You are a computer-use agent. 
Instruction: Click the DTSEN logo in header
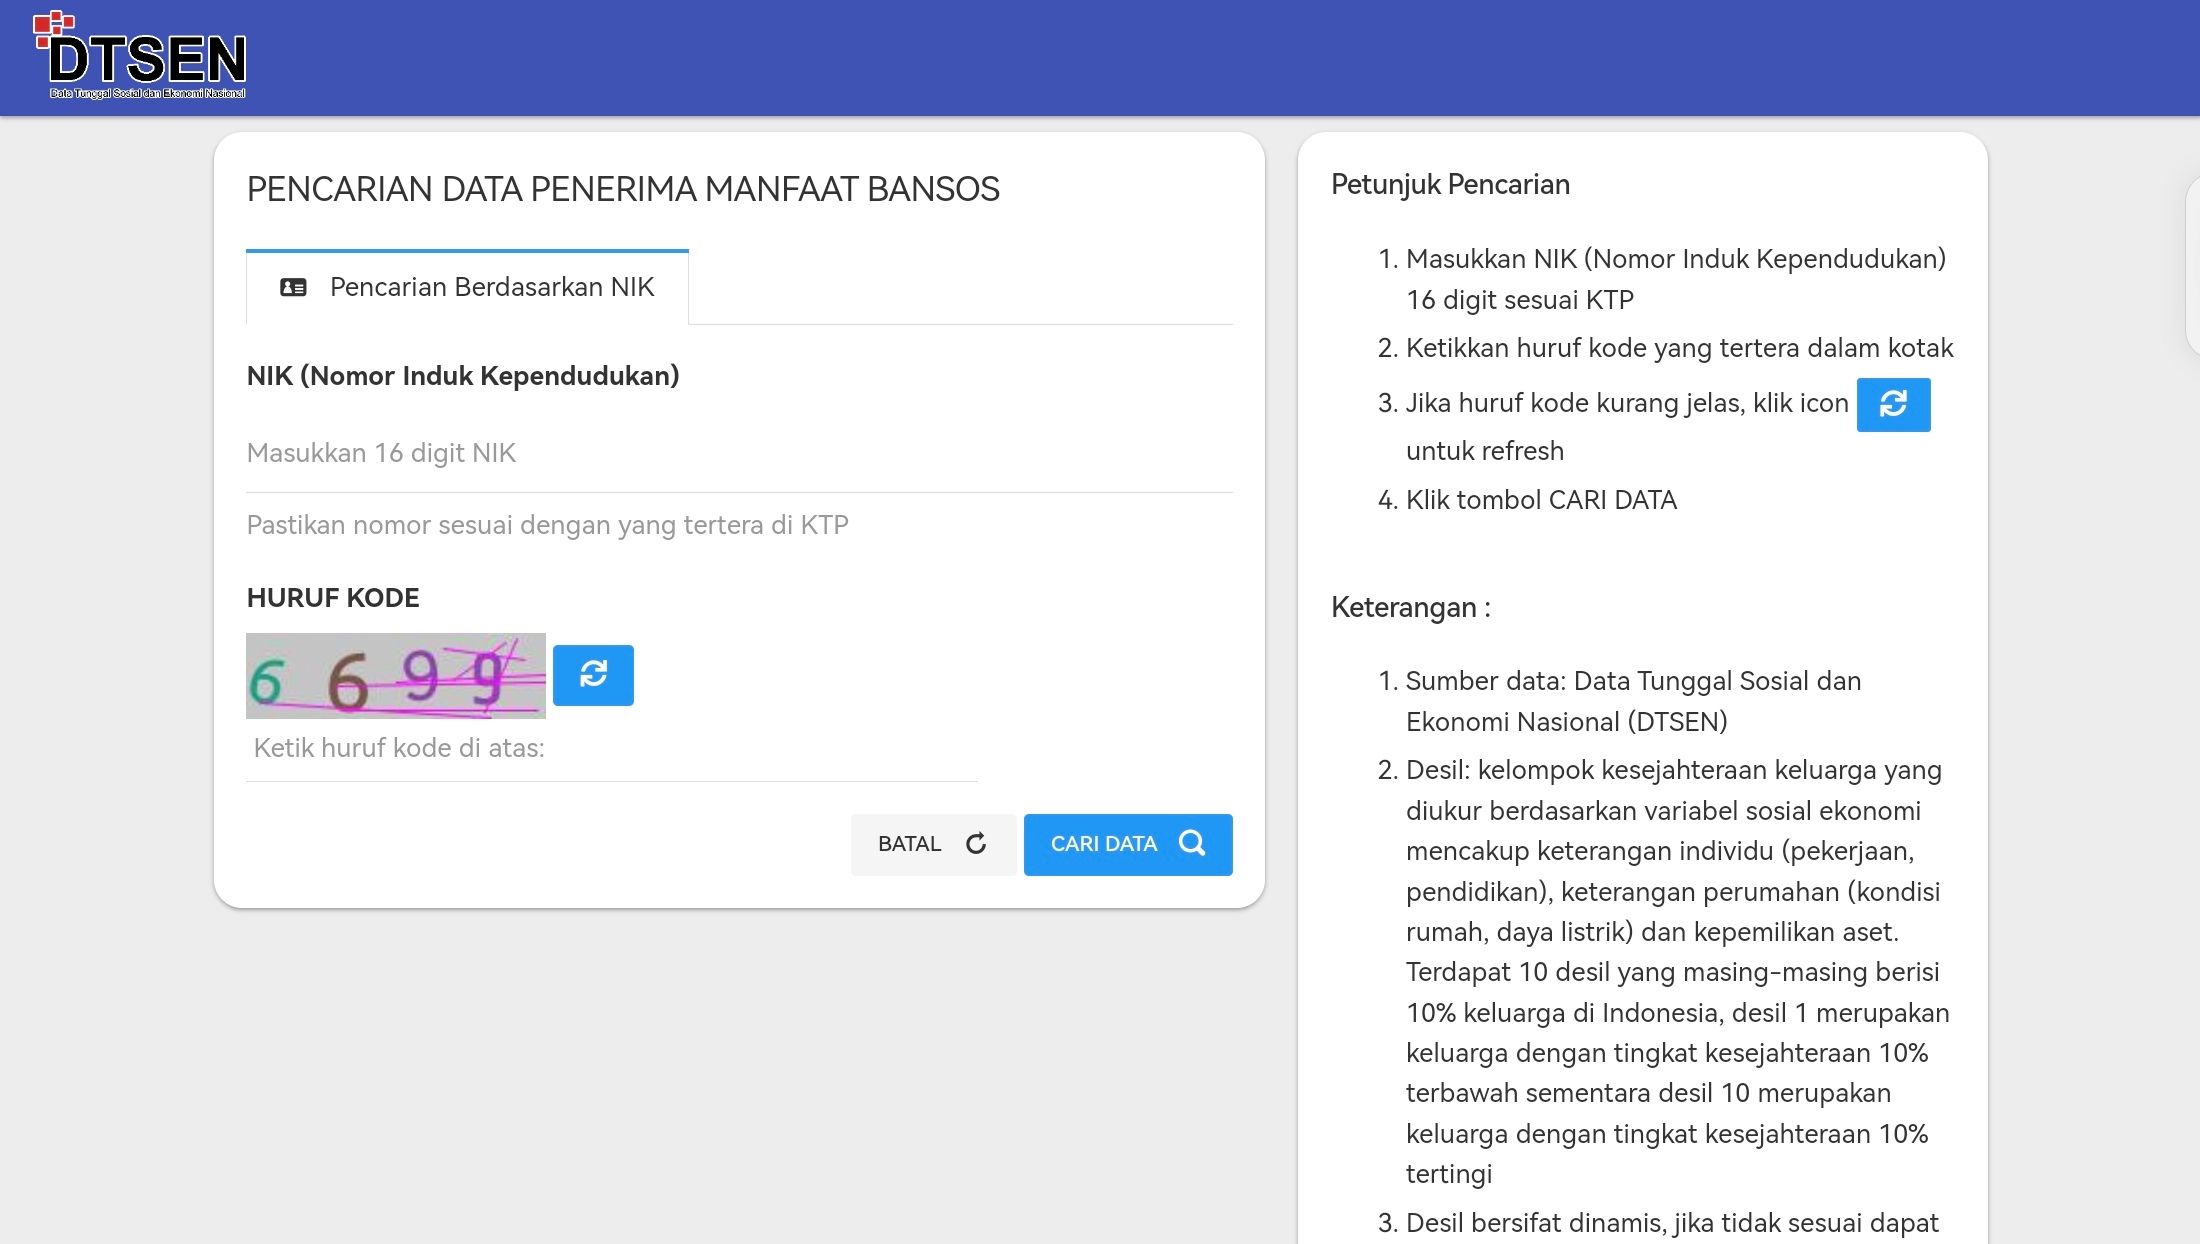click(141, 57)
